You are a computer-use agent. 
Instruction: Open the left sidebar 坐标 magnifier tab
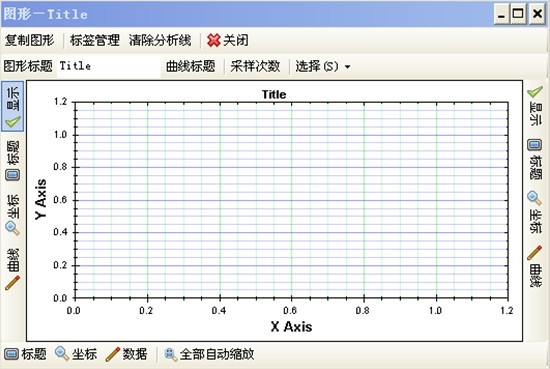[x=13, y=214]
